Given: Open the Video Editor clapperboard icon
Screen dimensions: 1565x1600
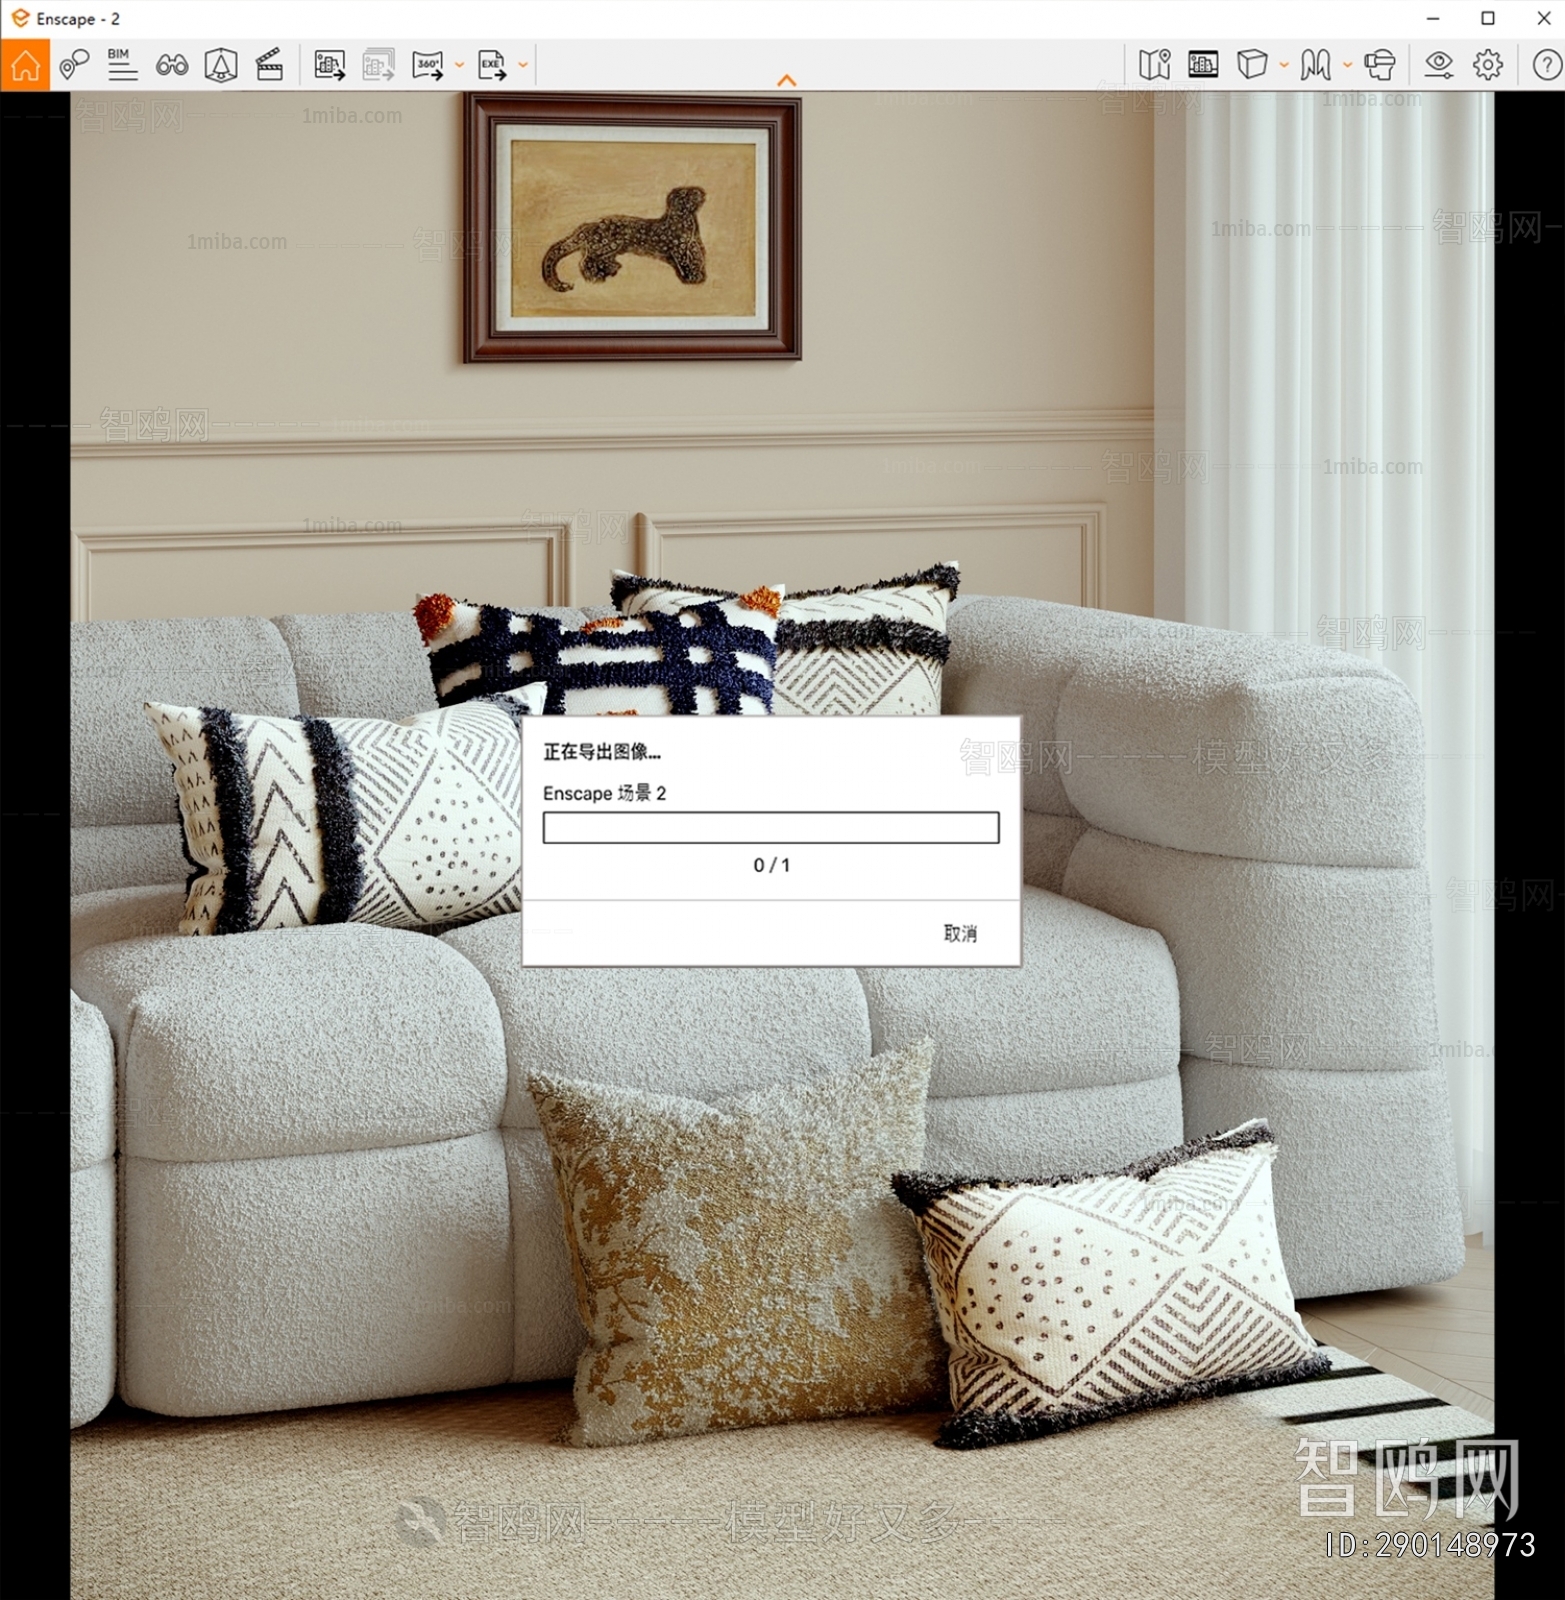Looking at the screenshot, I should click(269, 65).
